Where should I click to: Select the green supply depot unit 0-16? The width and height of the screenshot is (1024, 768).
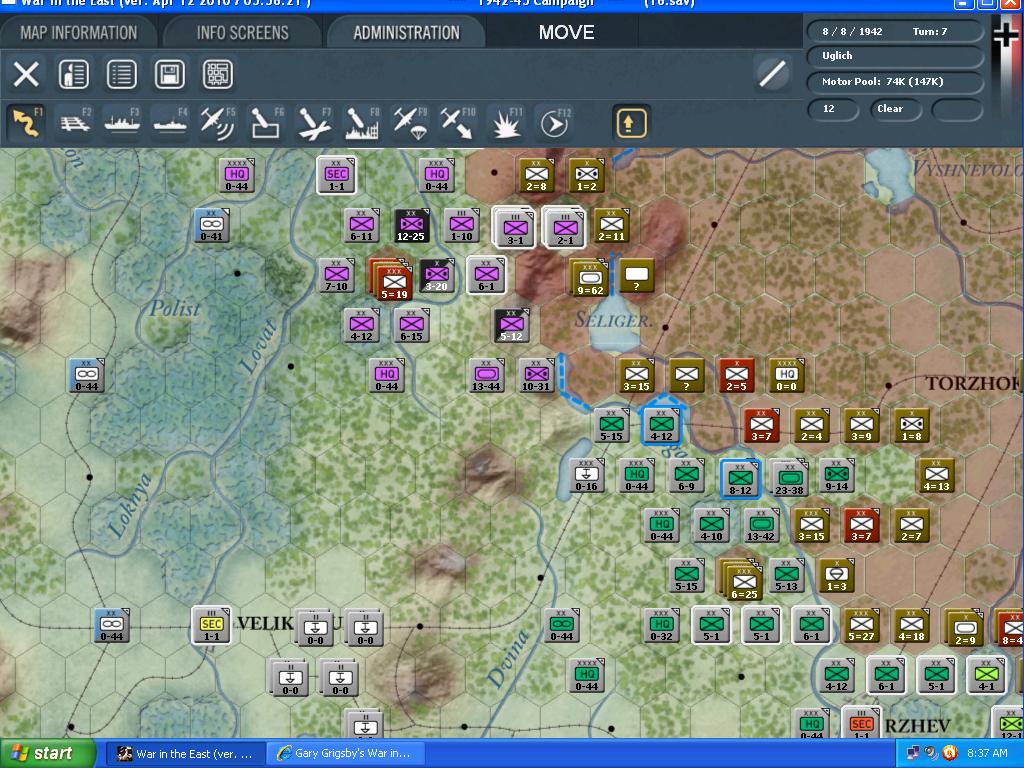pyautogui.click(x=586, y=475)
